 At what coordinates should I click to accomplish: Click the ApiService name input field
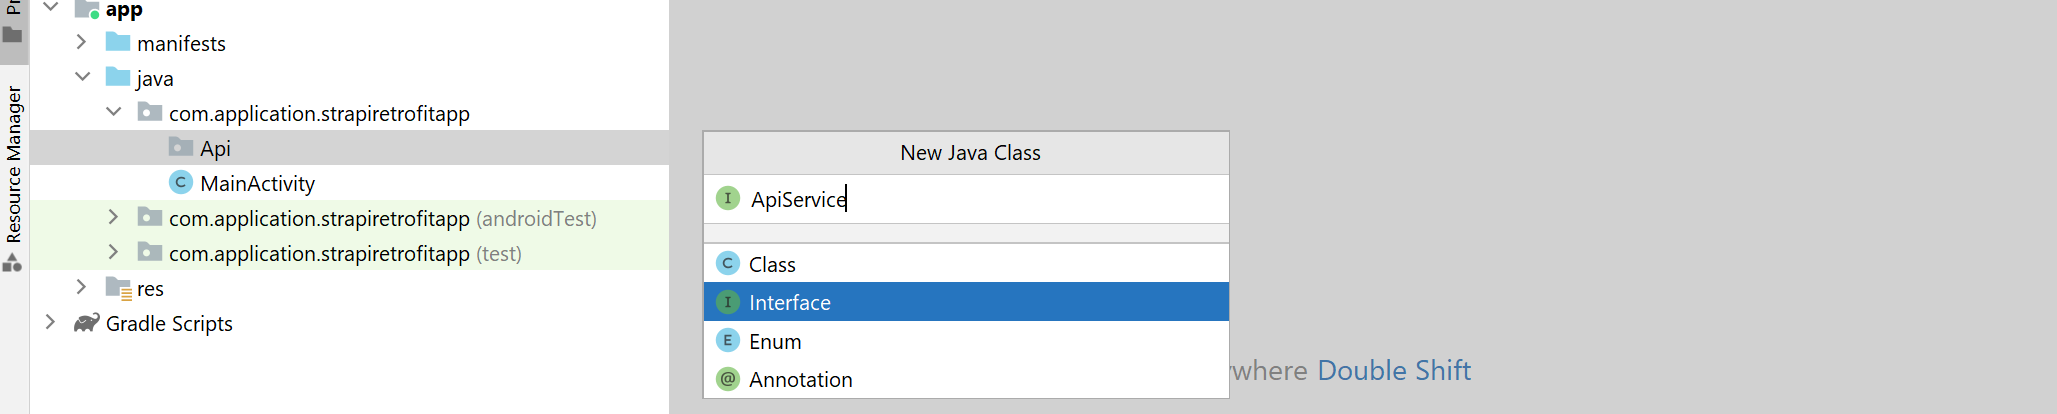pos(966,199)
